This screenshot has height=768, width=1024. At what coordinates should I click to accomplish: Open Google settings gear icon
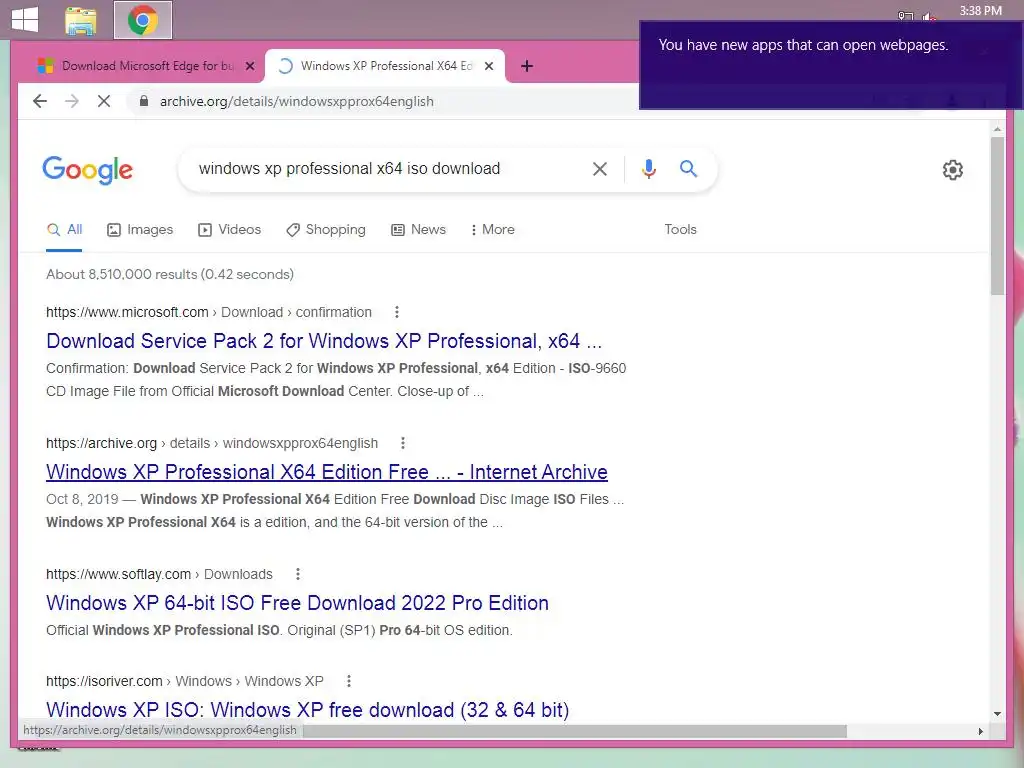pos(953,170)
